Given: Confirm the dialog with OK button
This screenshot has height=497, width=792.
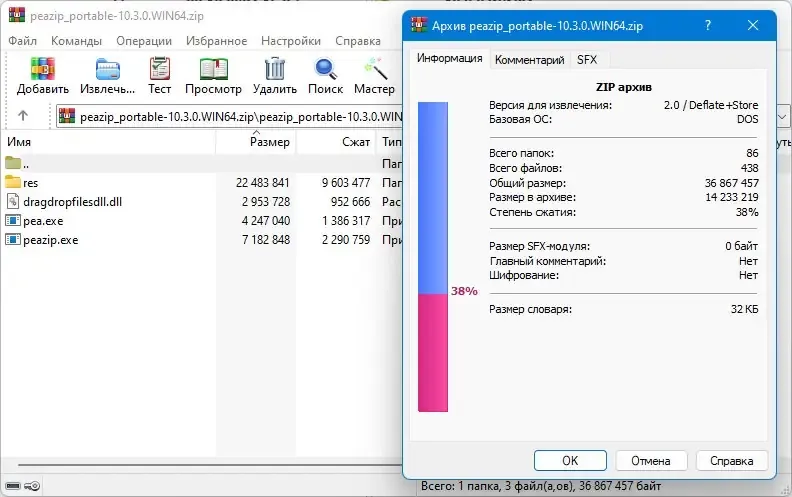Looking at the screenshot, I should [570, 461].
